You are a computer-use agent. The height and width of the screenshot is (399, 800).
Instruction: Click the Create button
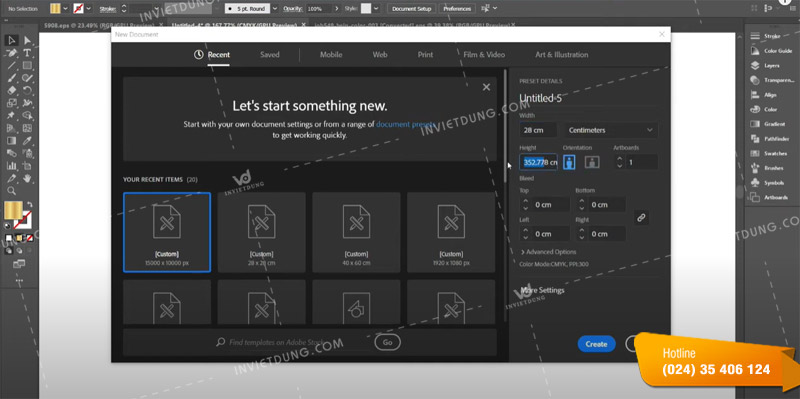click(596, 344)
